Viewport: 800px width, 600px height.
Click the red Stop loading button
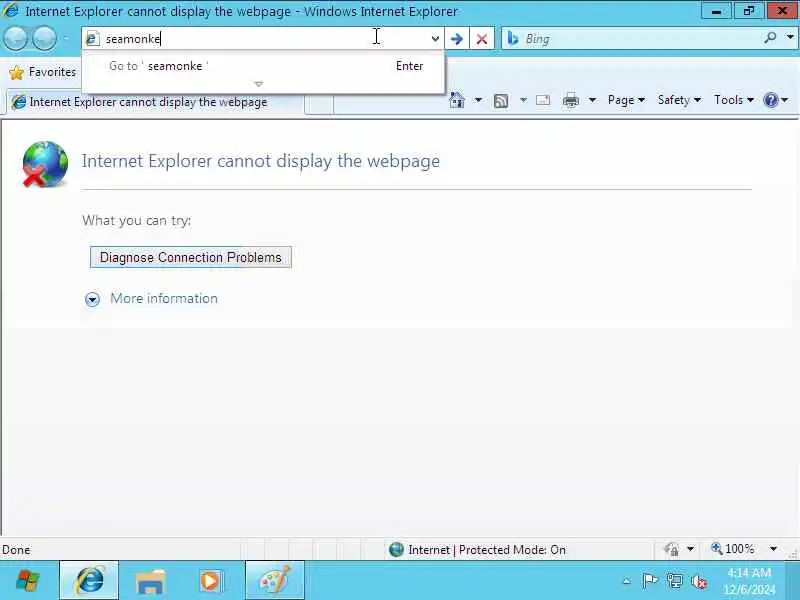(x=482, y=39)
